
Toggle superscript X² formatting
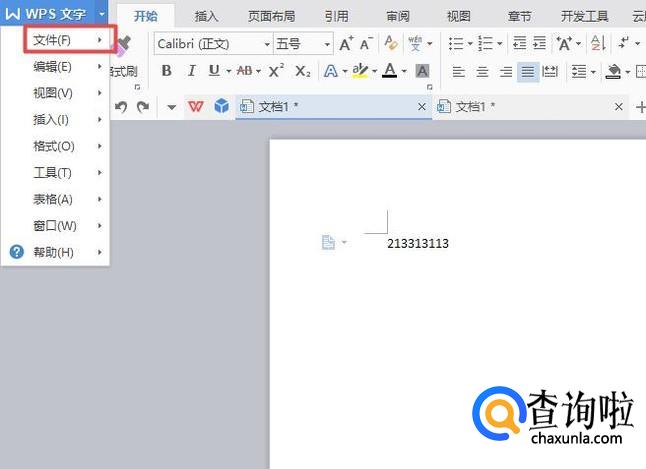276,71
